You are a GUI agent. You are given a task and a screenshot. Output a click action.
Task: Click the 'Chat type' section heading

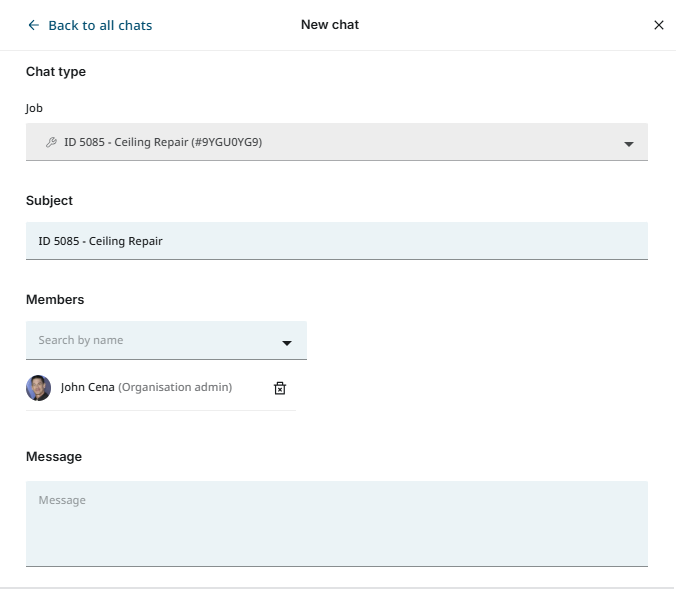56,72
